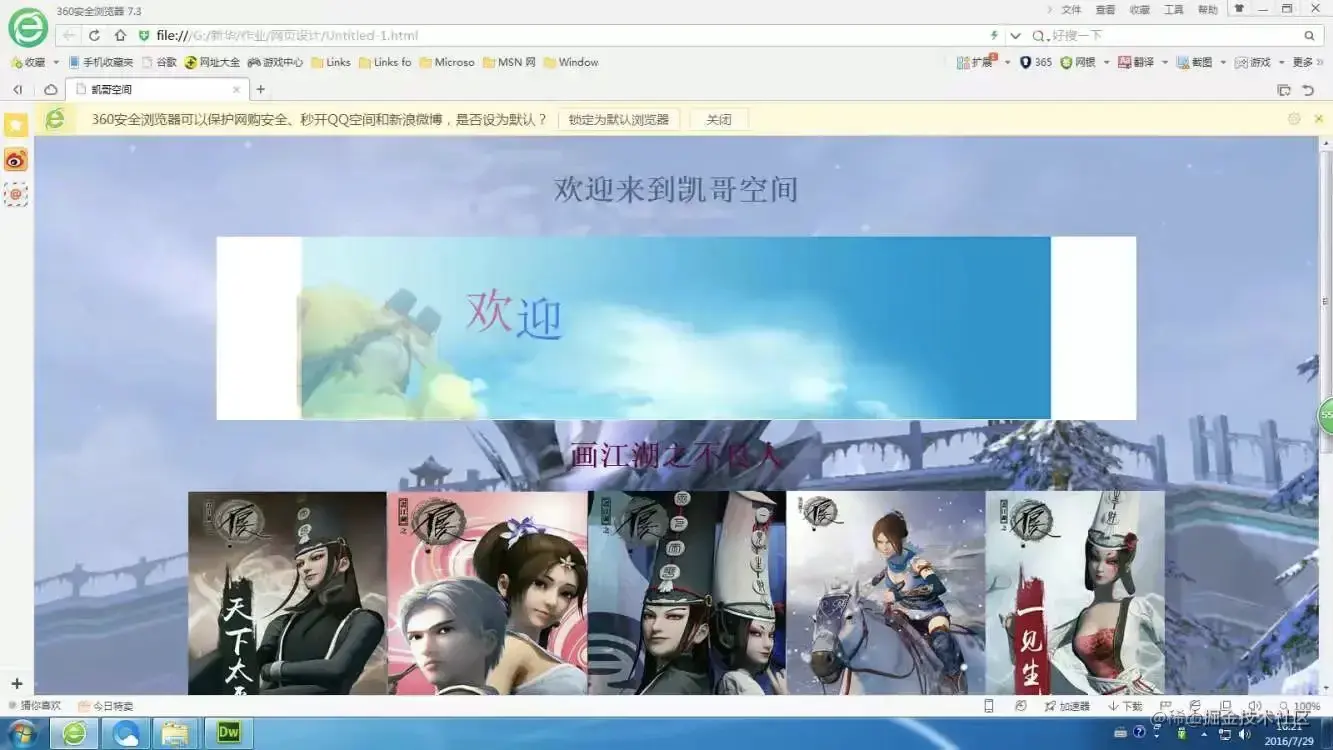Close the notification bar with X
This screenshot has width=1333, height=750.
[1319, 119]
